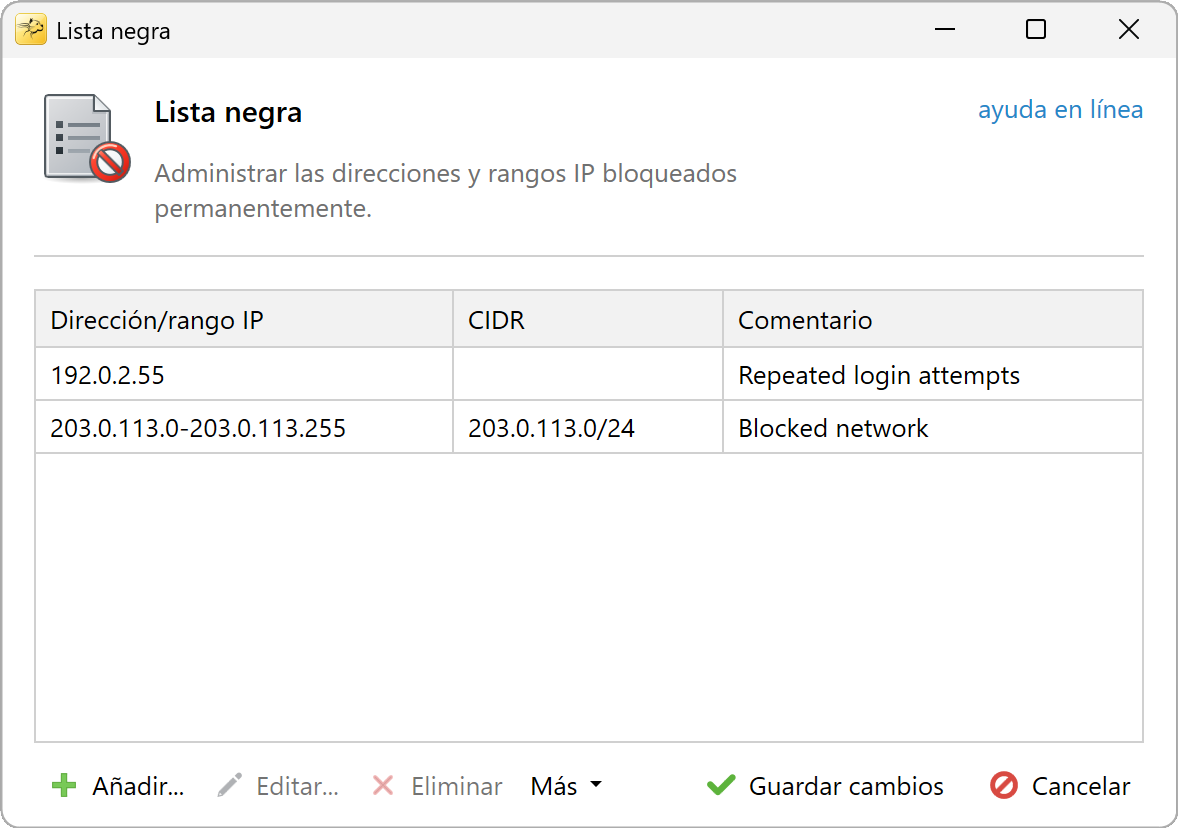Click the green plus Añadir icon
The image size is (1178, 828).
pyautogui.click(x=64, y=785)
